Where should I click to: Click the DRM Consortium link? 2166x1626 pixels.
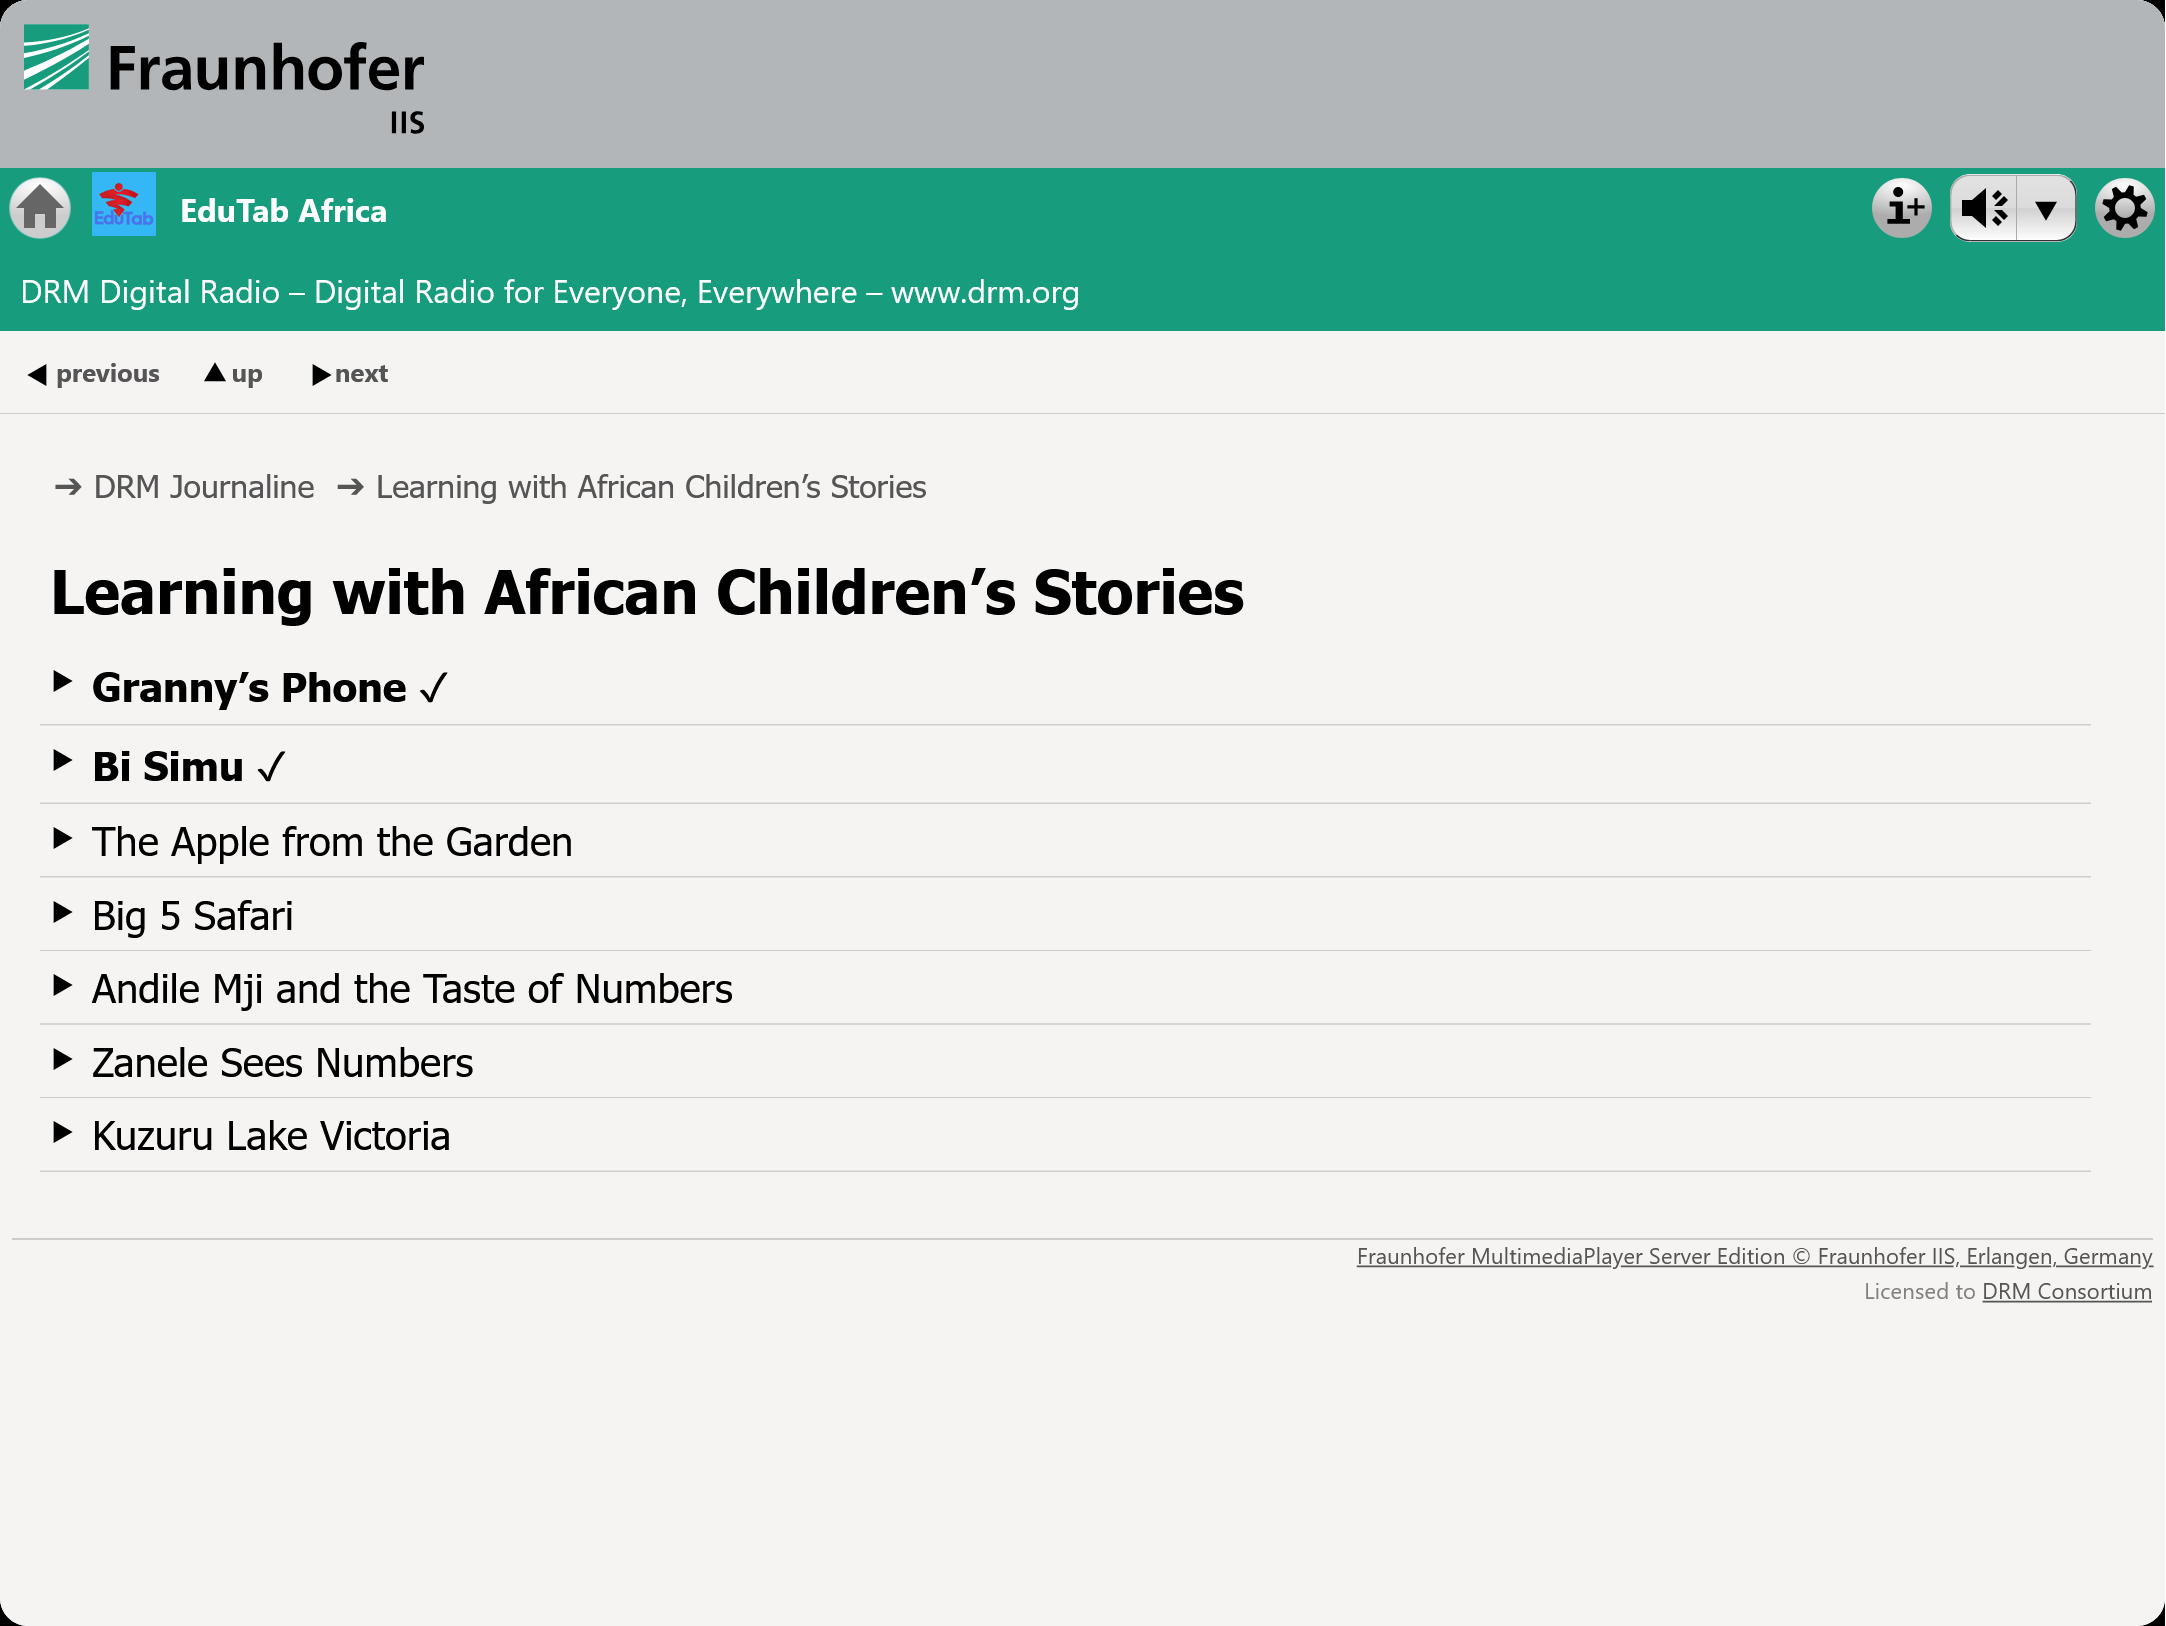(x=2066, y=1291)
